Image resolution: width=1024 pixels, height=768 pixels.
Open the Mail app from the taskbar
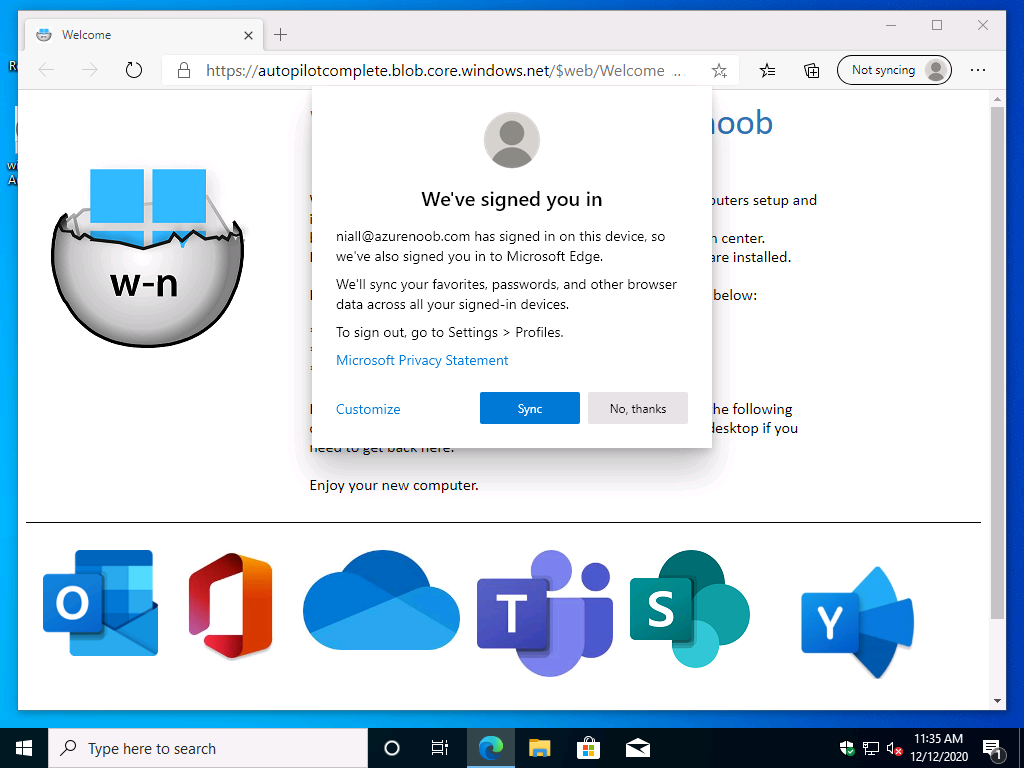(x=638, y=748)
